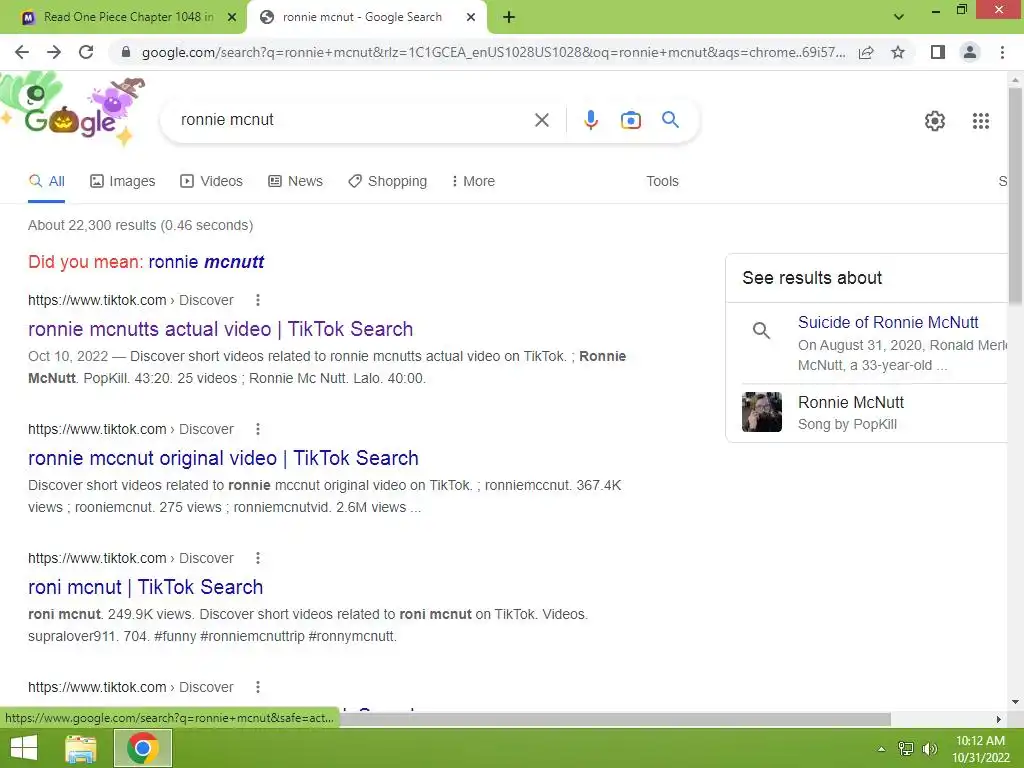Click the Google Halloween doodle logo
1024x768 pixels.
73,111
